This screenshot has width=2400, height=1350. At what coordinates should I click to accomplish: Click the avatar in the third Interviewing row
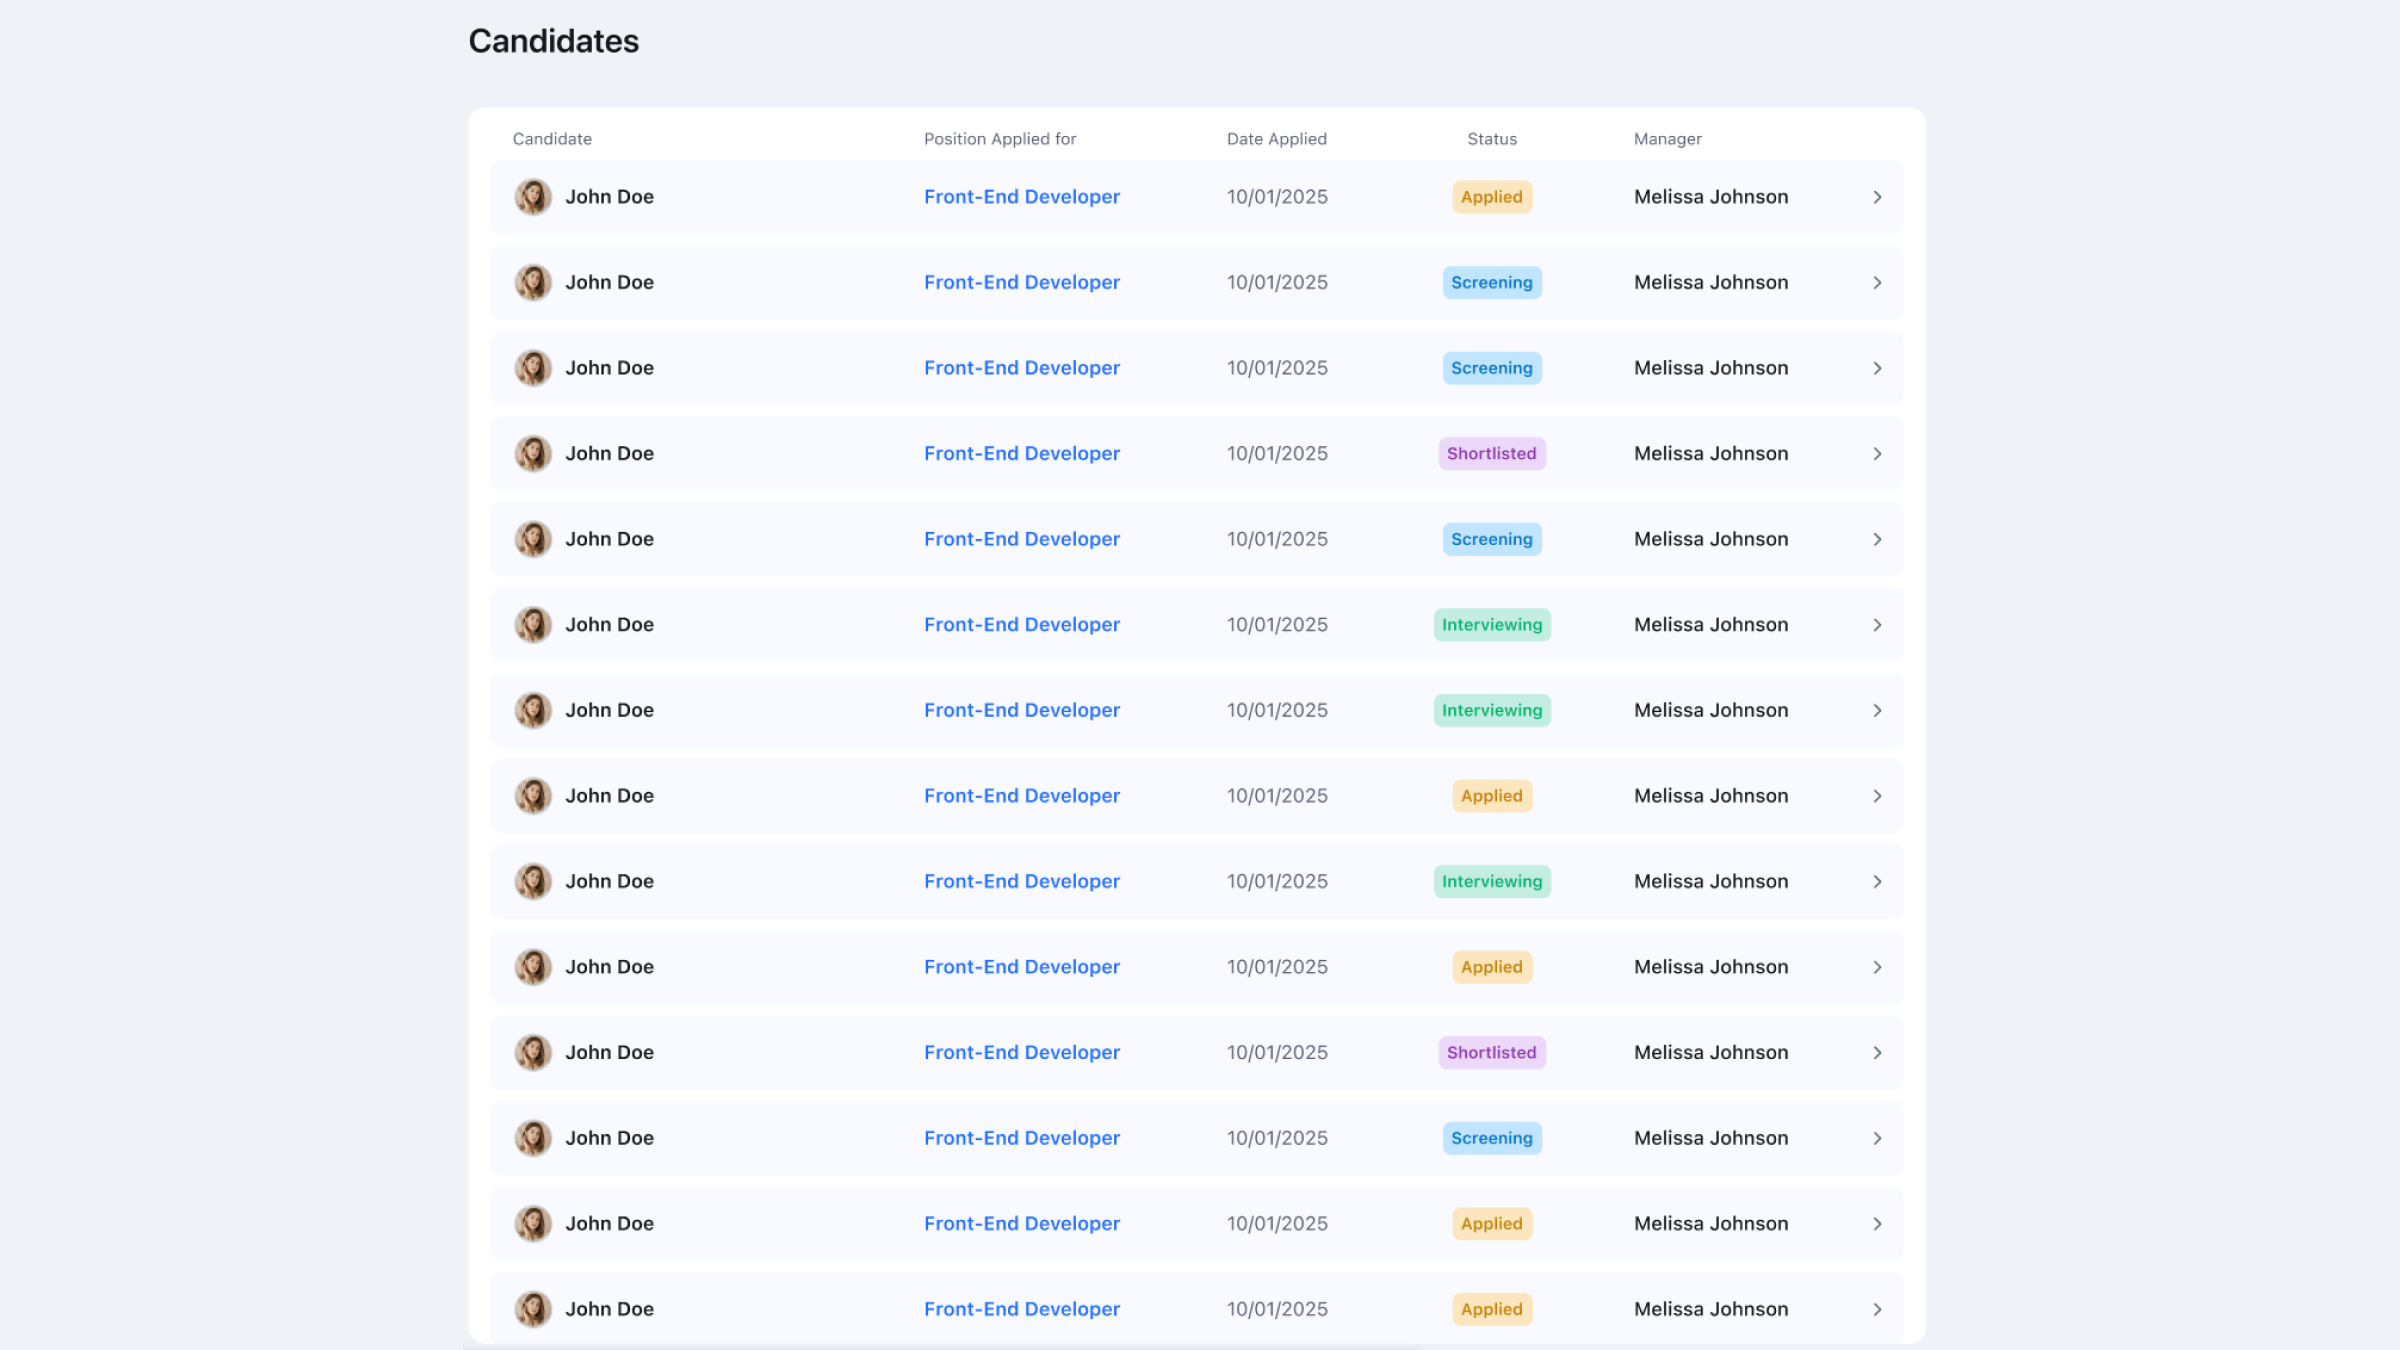pyautogui.click(x=533, y=881)
